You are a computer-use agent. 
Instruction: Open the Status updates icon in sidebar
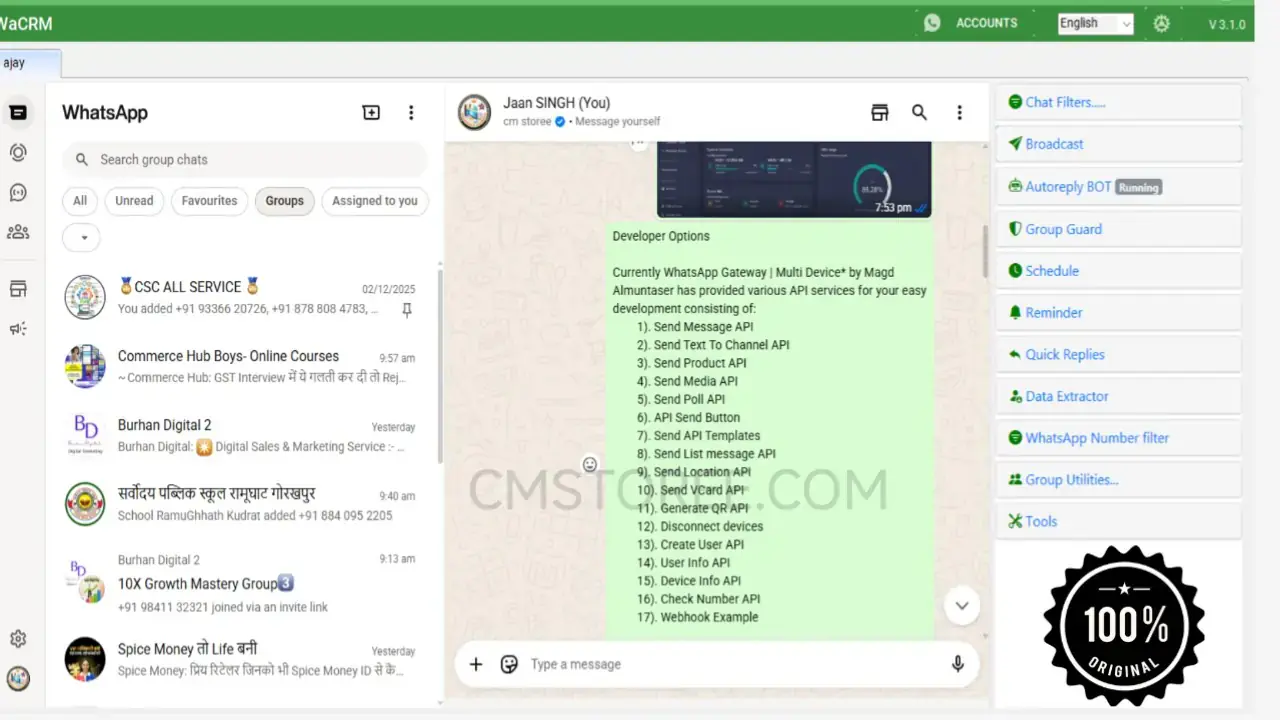click(18, 152)
